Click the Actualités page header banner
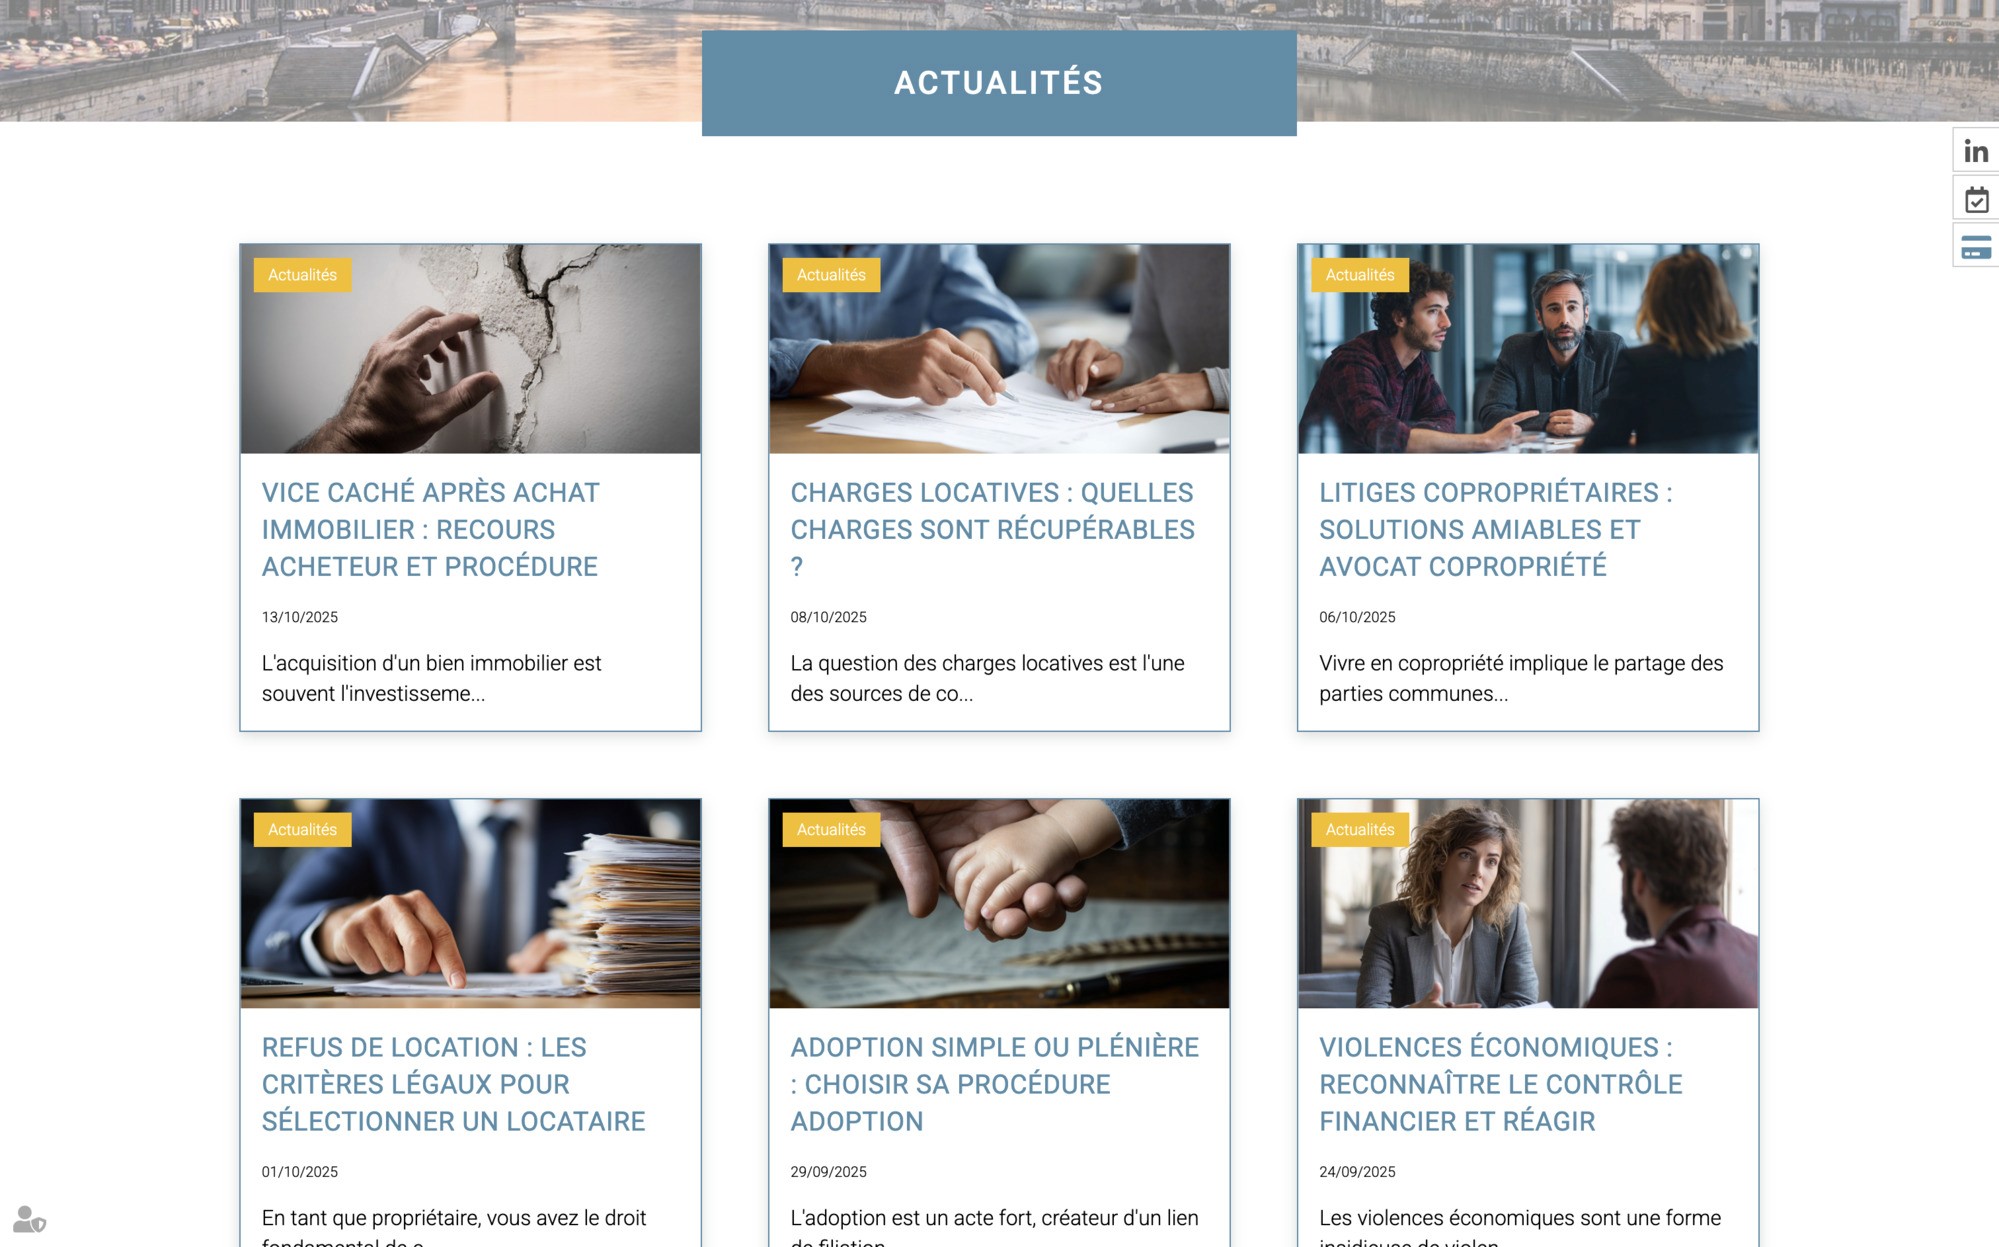 coord(999,83)
